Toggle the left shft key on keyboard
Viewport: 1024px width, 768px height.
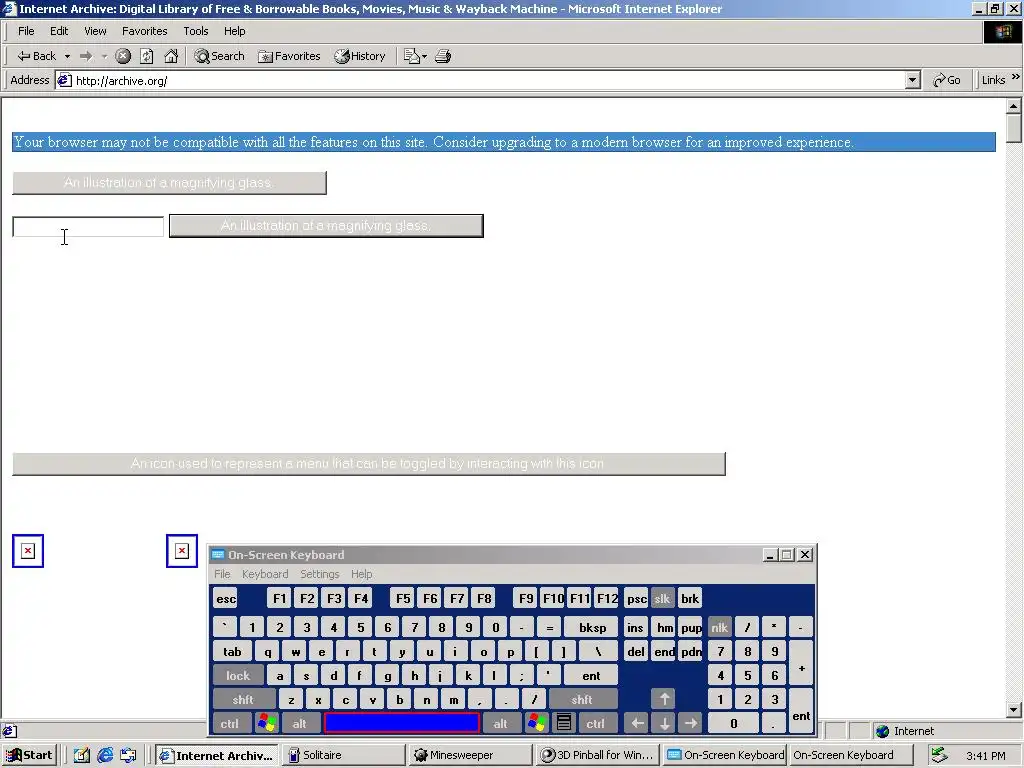click(x=243, y=700)
